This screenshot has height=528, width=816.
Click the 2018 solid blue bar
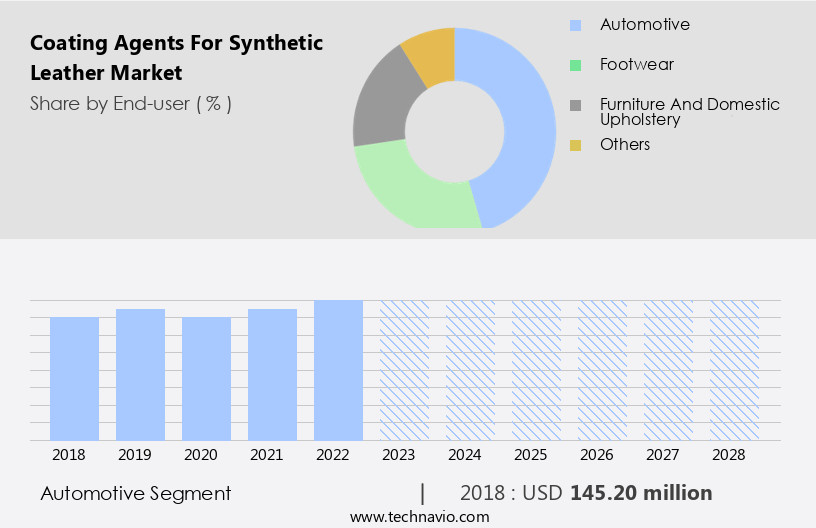tap(75, 378)
